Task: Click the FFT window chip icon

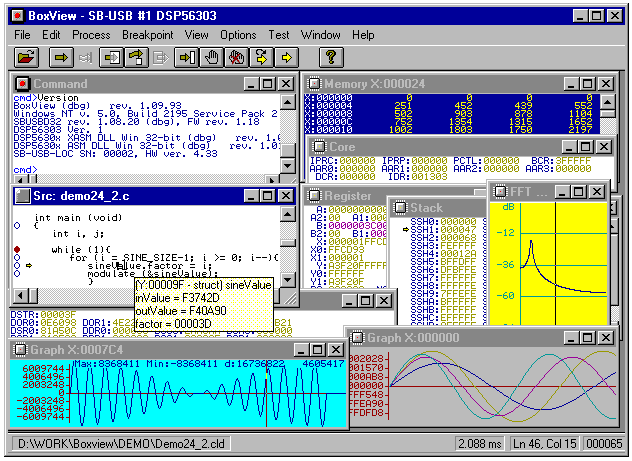Action: tap(500, 191)
